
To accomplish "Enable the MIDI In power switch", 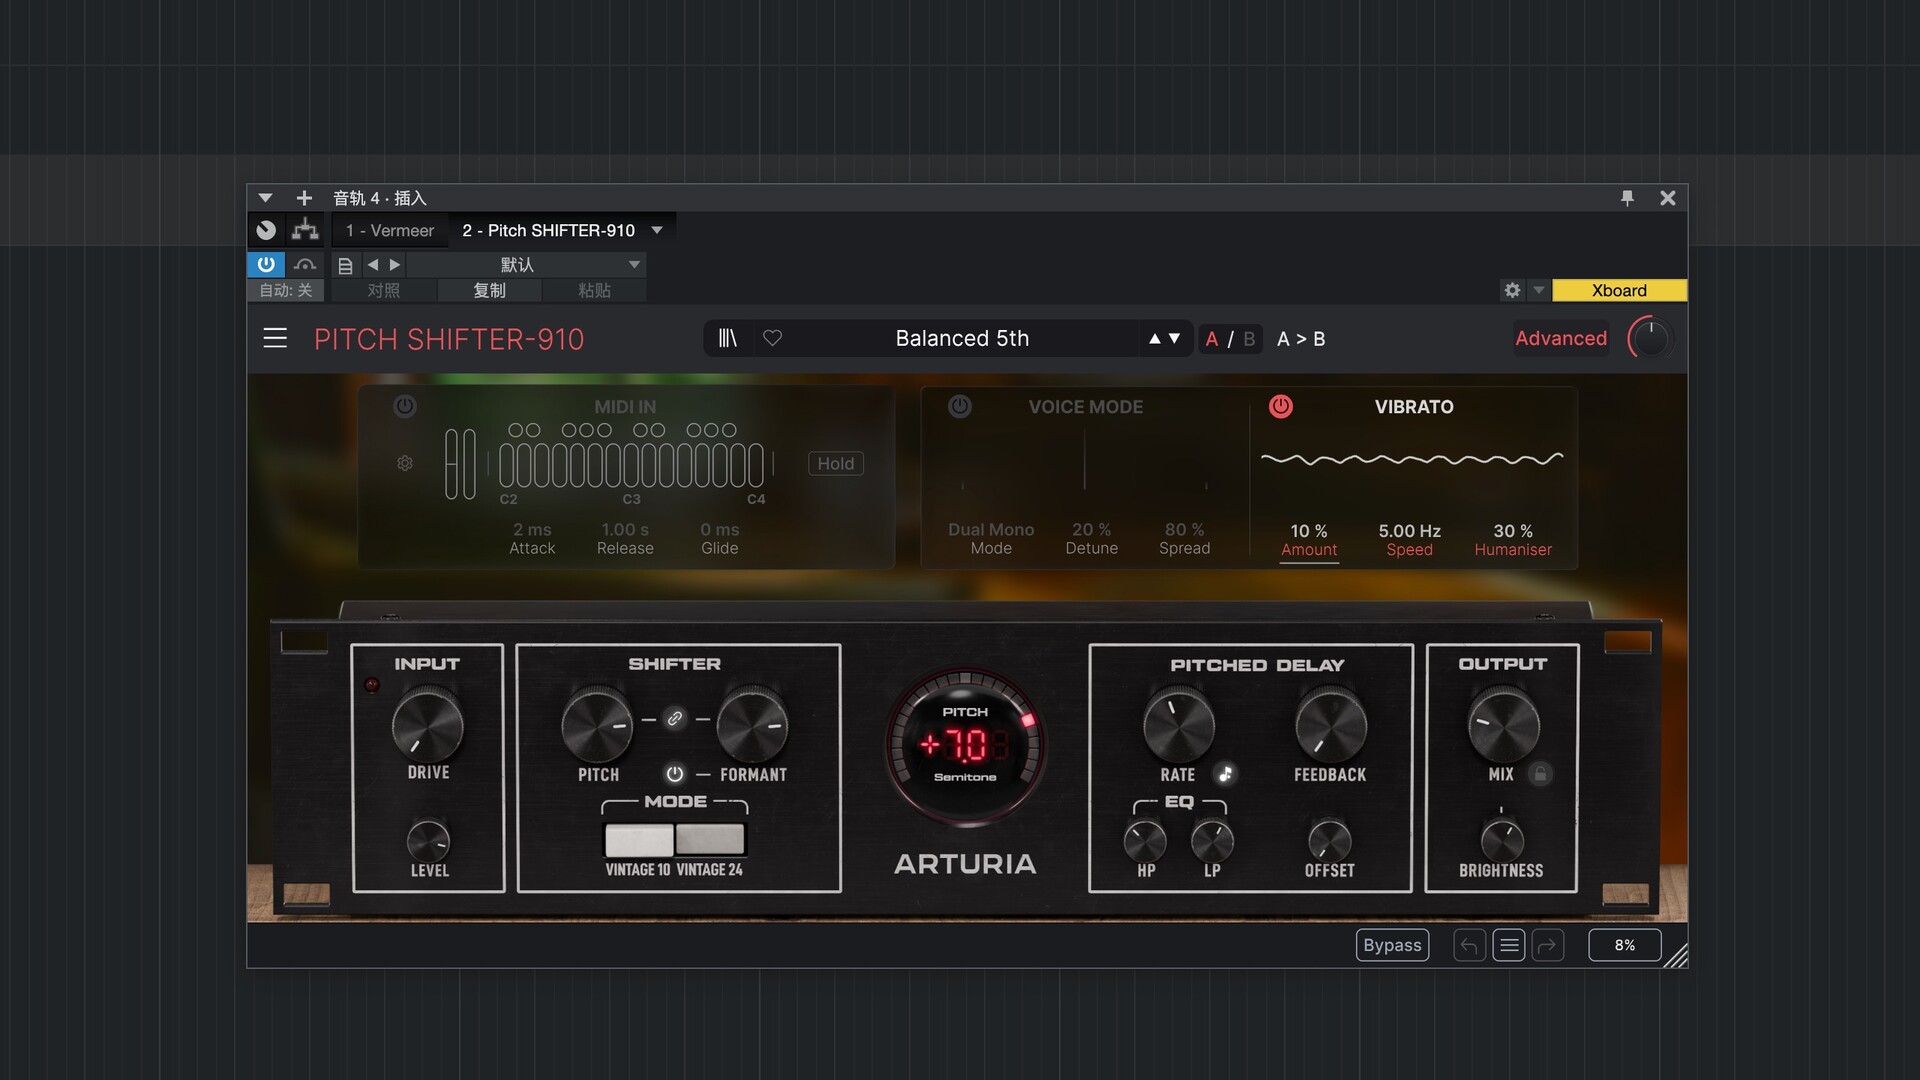I will [404, 406].
